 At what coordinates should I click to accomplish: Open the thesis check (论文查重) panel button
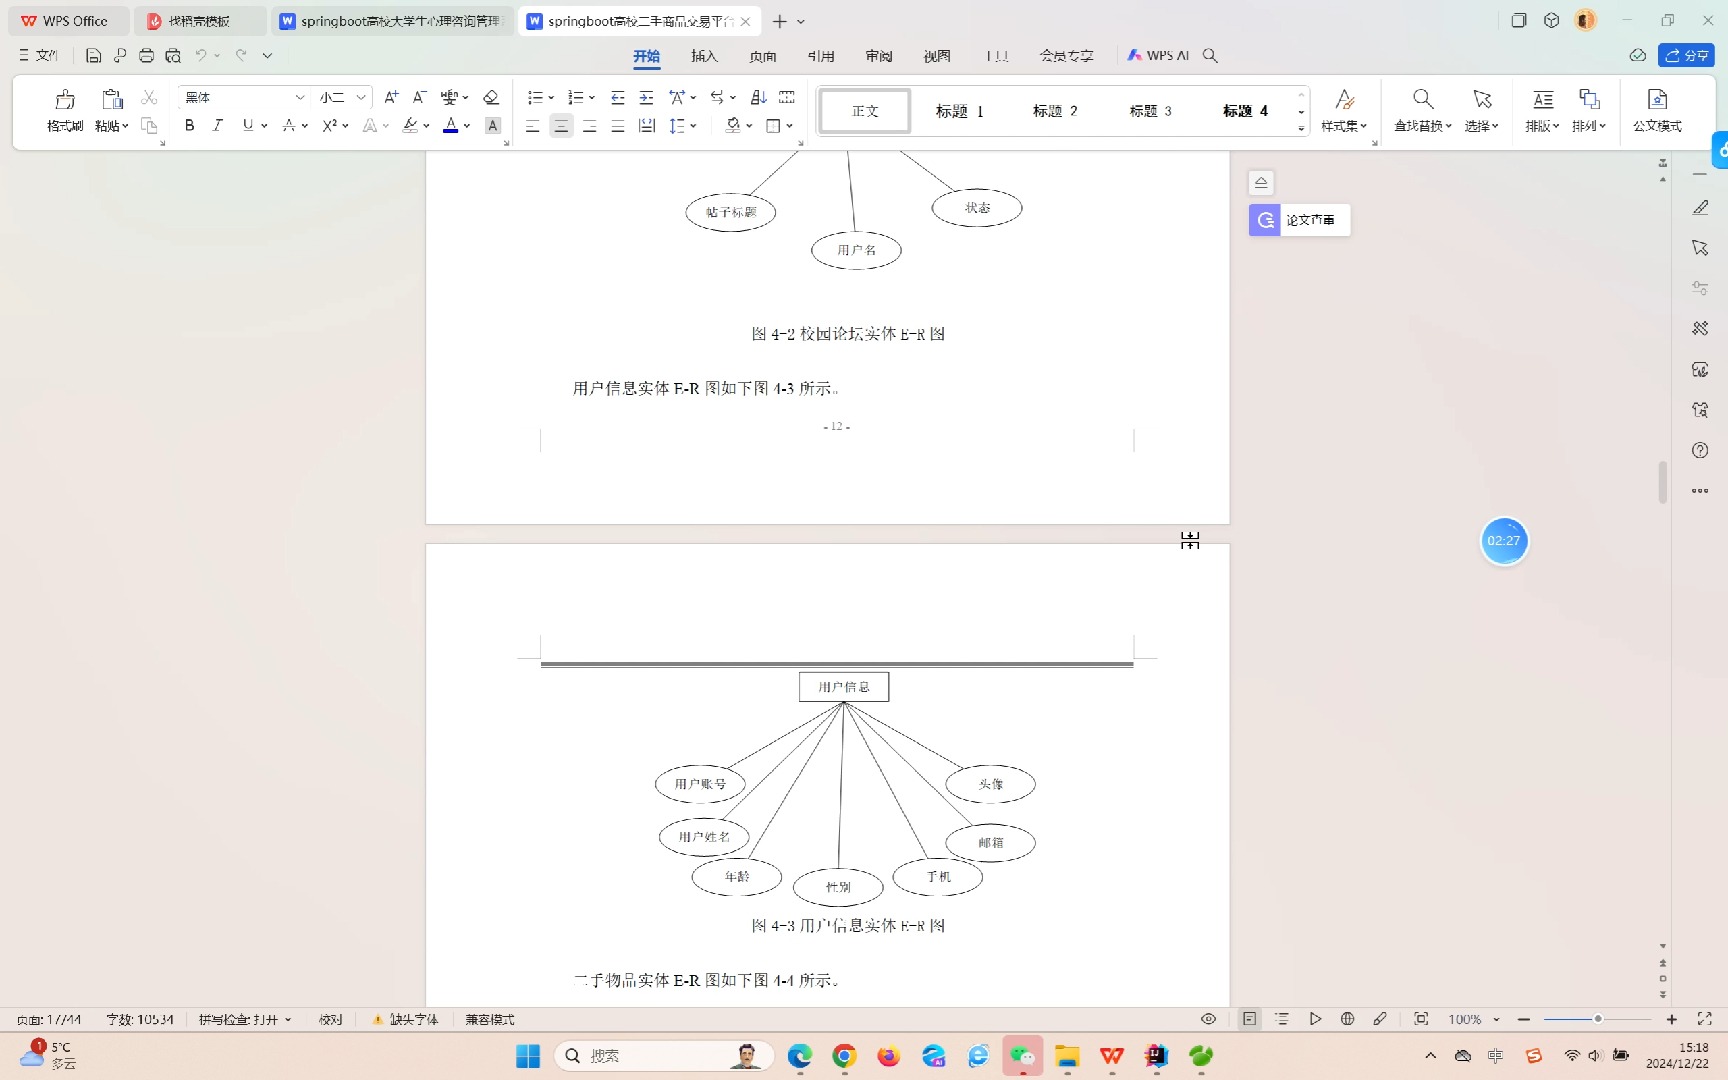point(1299,220)
